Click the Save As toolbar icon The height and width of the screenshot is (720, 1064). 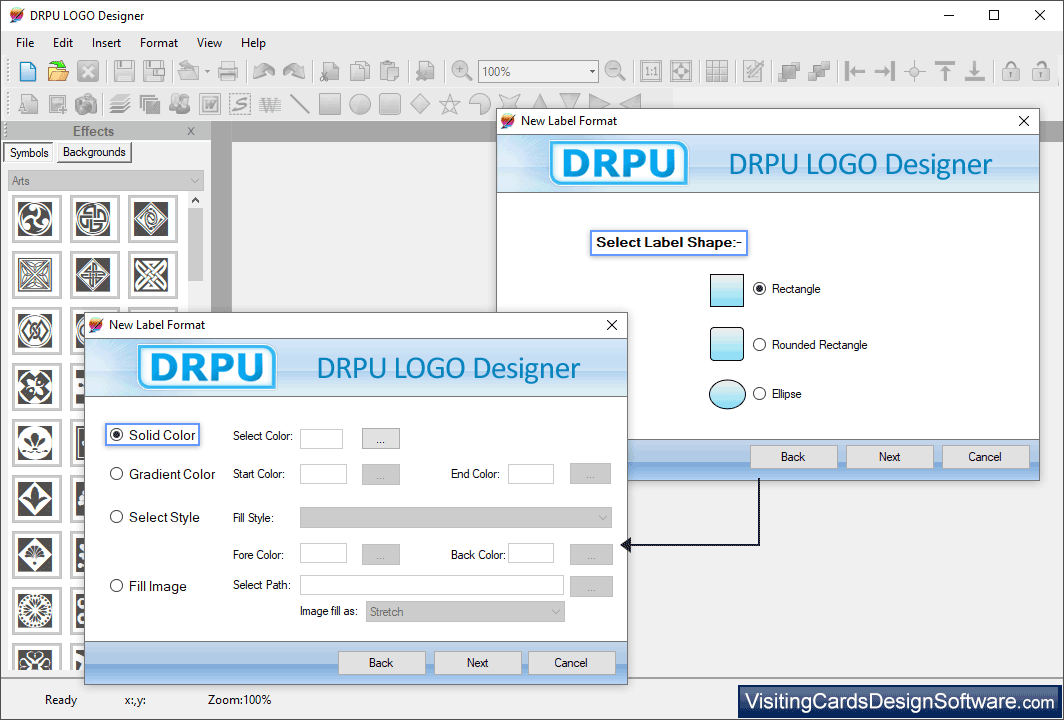pyautogui.click(x=154, y=71)
